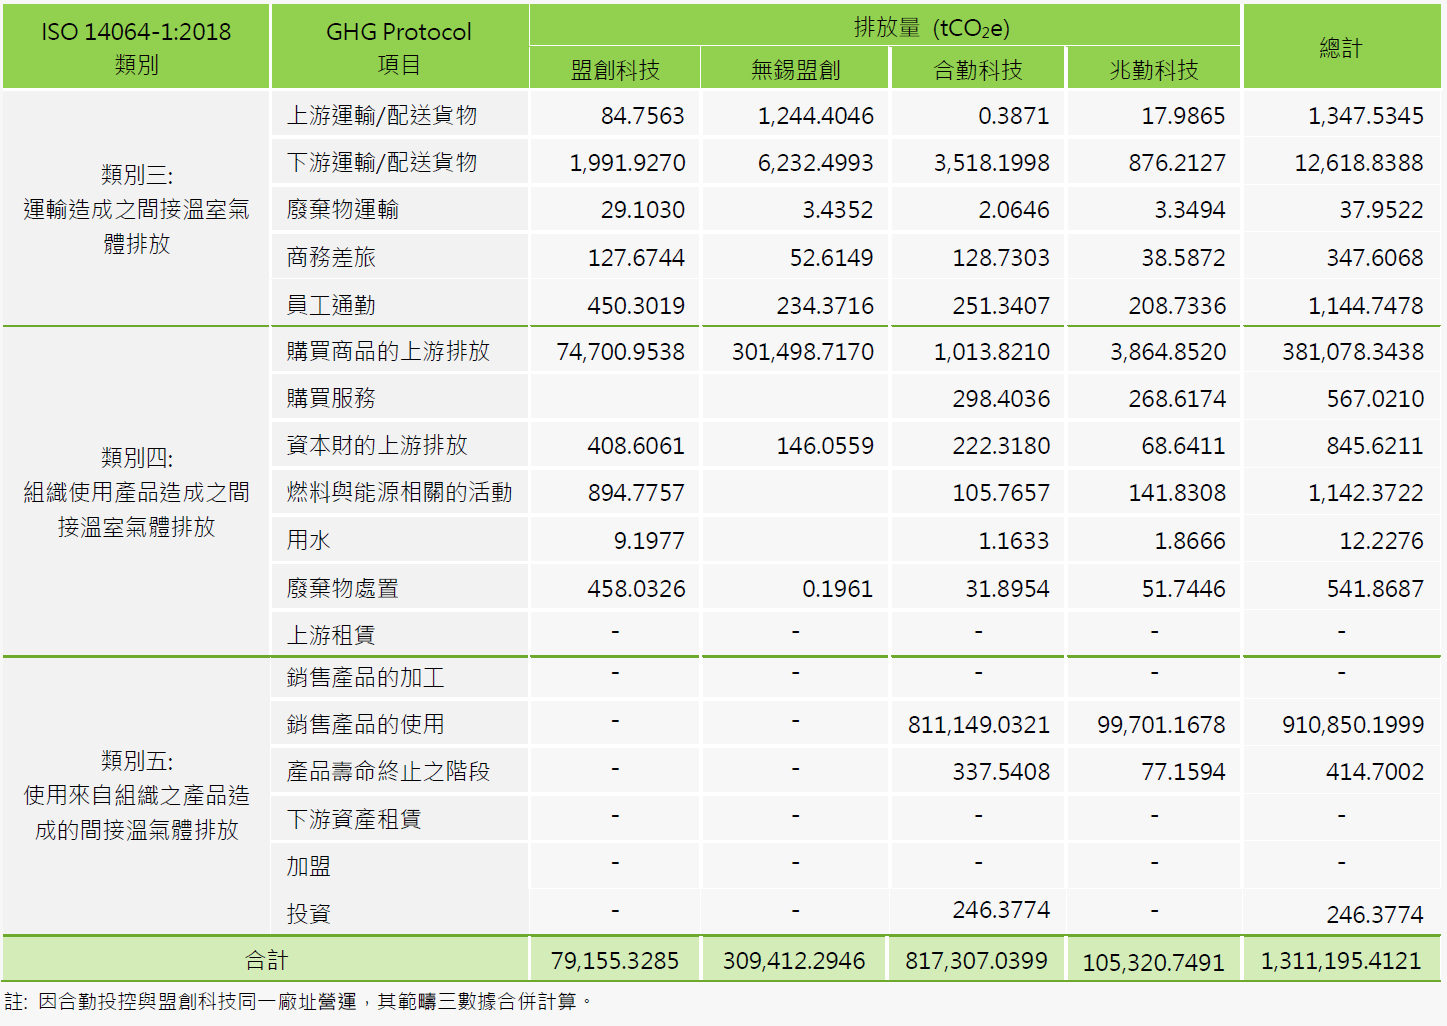Select the 類別三 運輸造成之間接溫室氣體排放 cell

click(x=136, y=209)
